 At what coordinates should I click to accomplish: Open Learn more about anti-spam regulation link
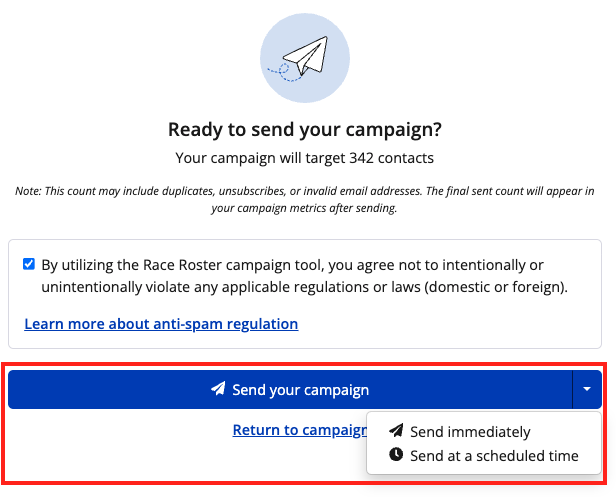tap(161, 324)
